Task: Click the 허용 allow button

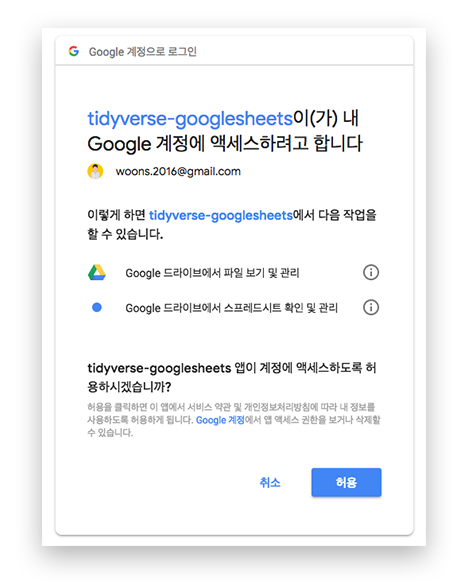Action: [x=346, y=482]
